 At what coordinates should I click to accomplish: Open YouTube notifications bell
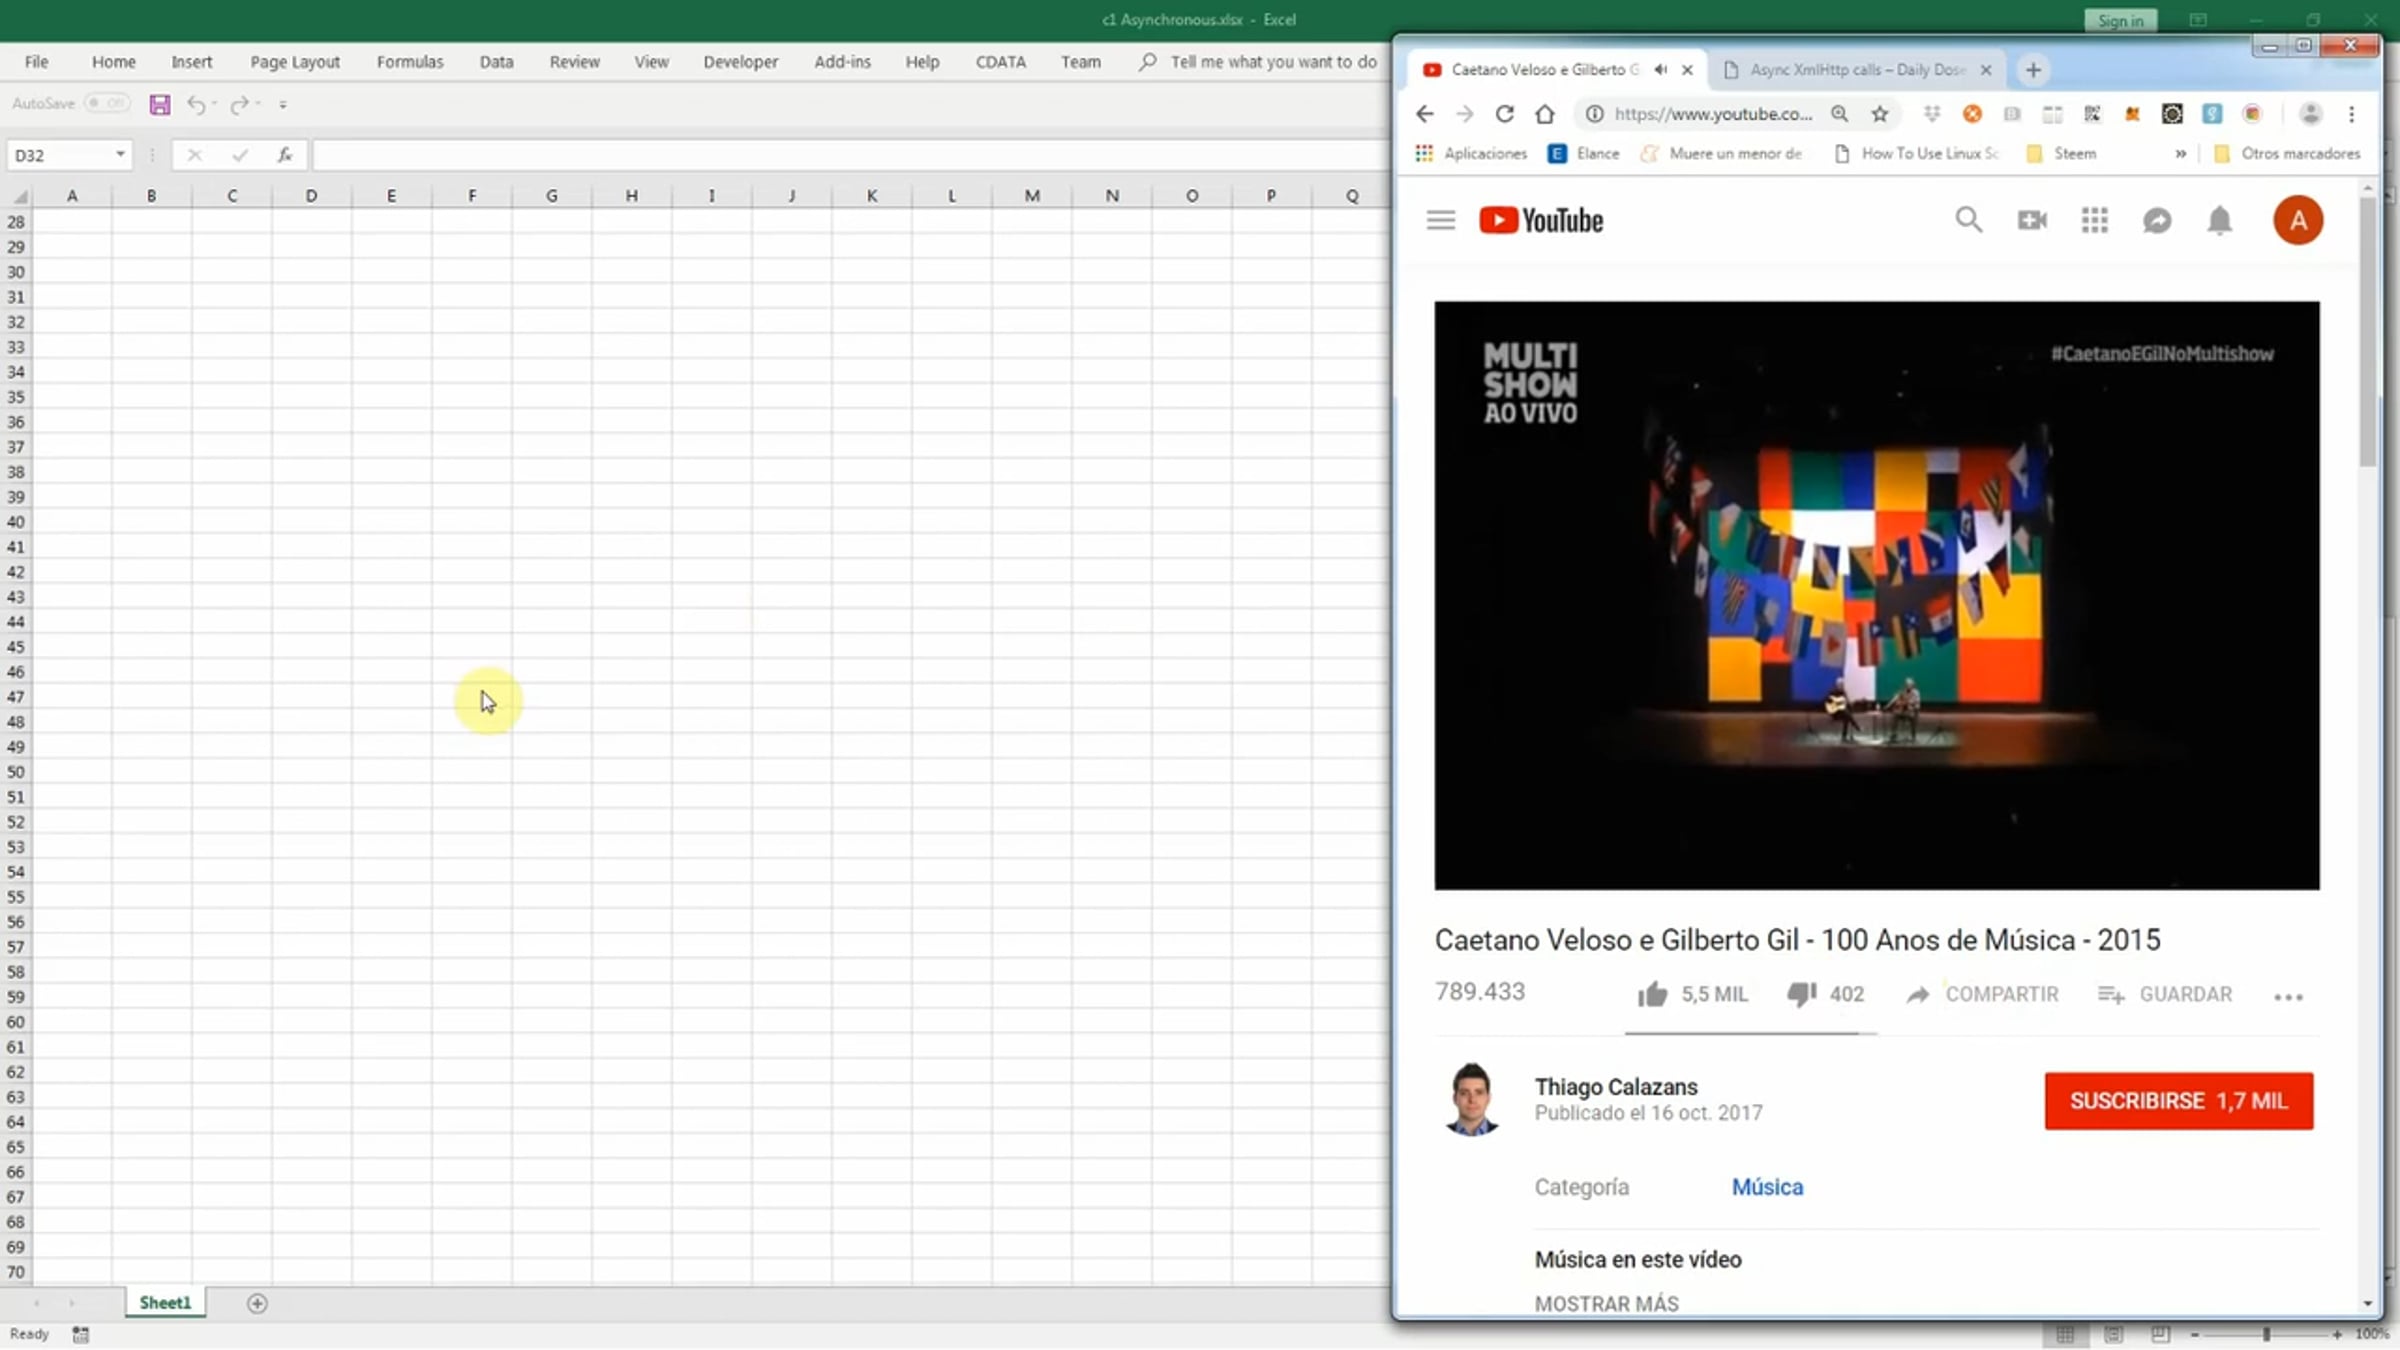point(2220,220)
